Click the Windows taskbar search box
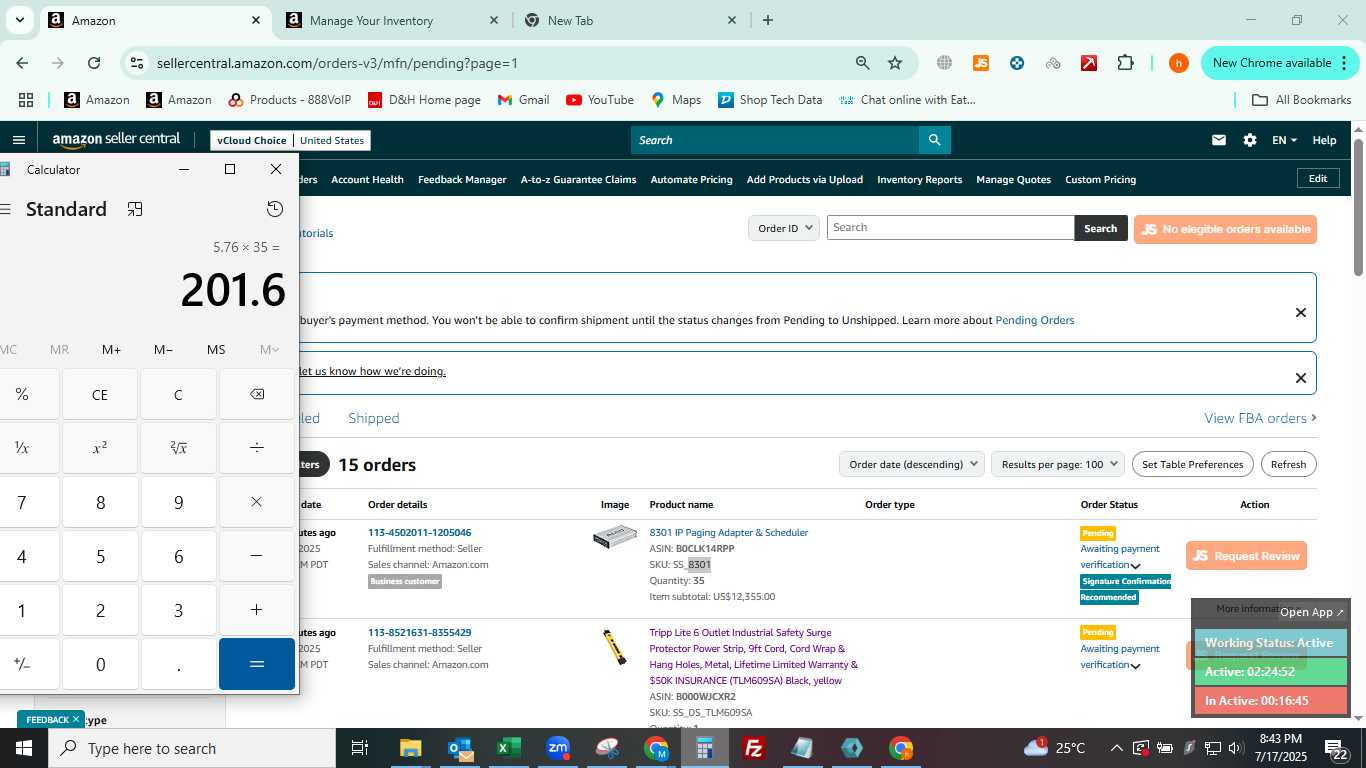The width and height of the screenshot is (1366, 768). coord(192,748)
